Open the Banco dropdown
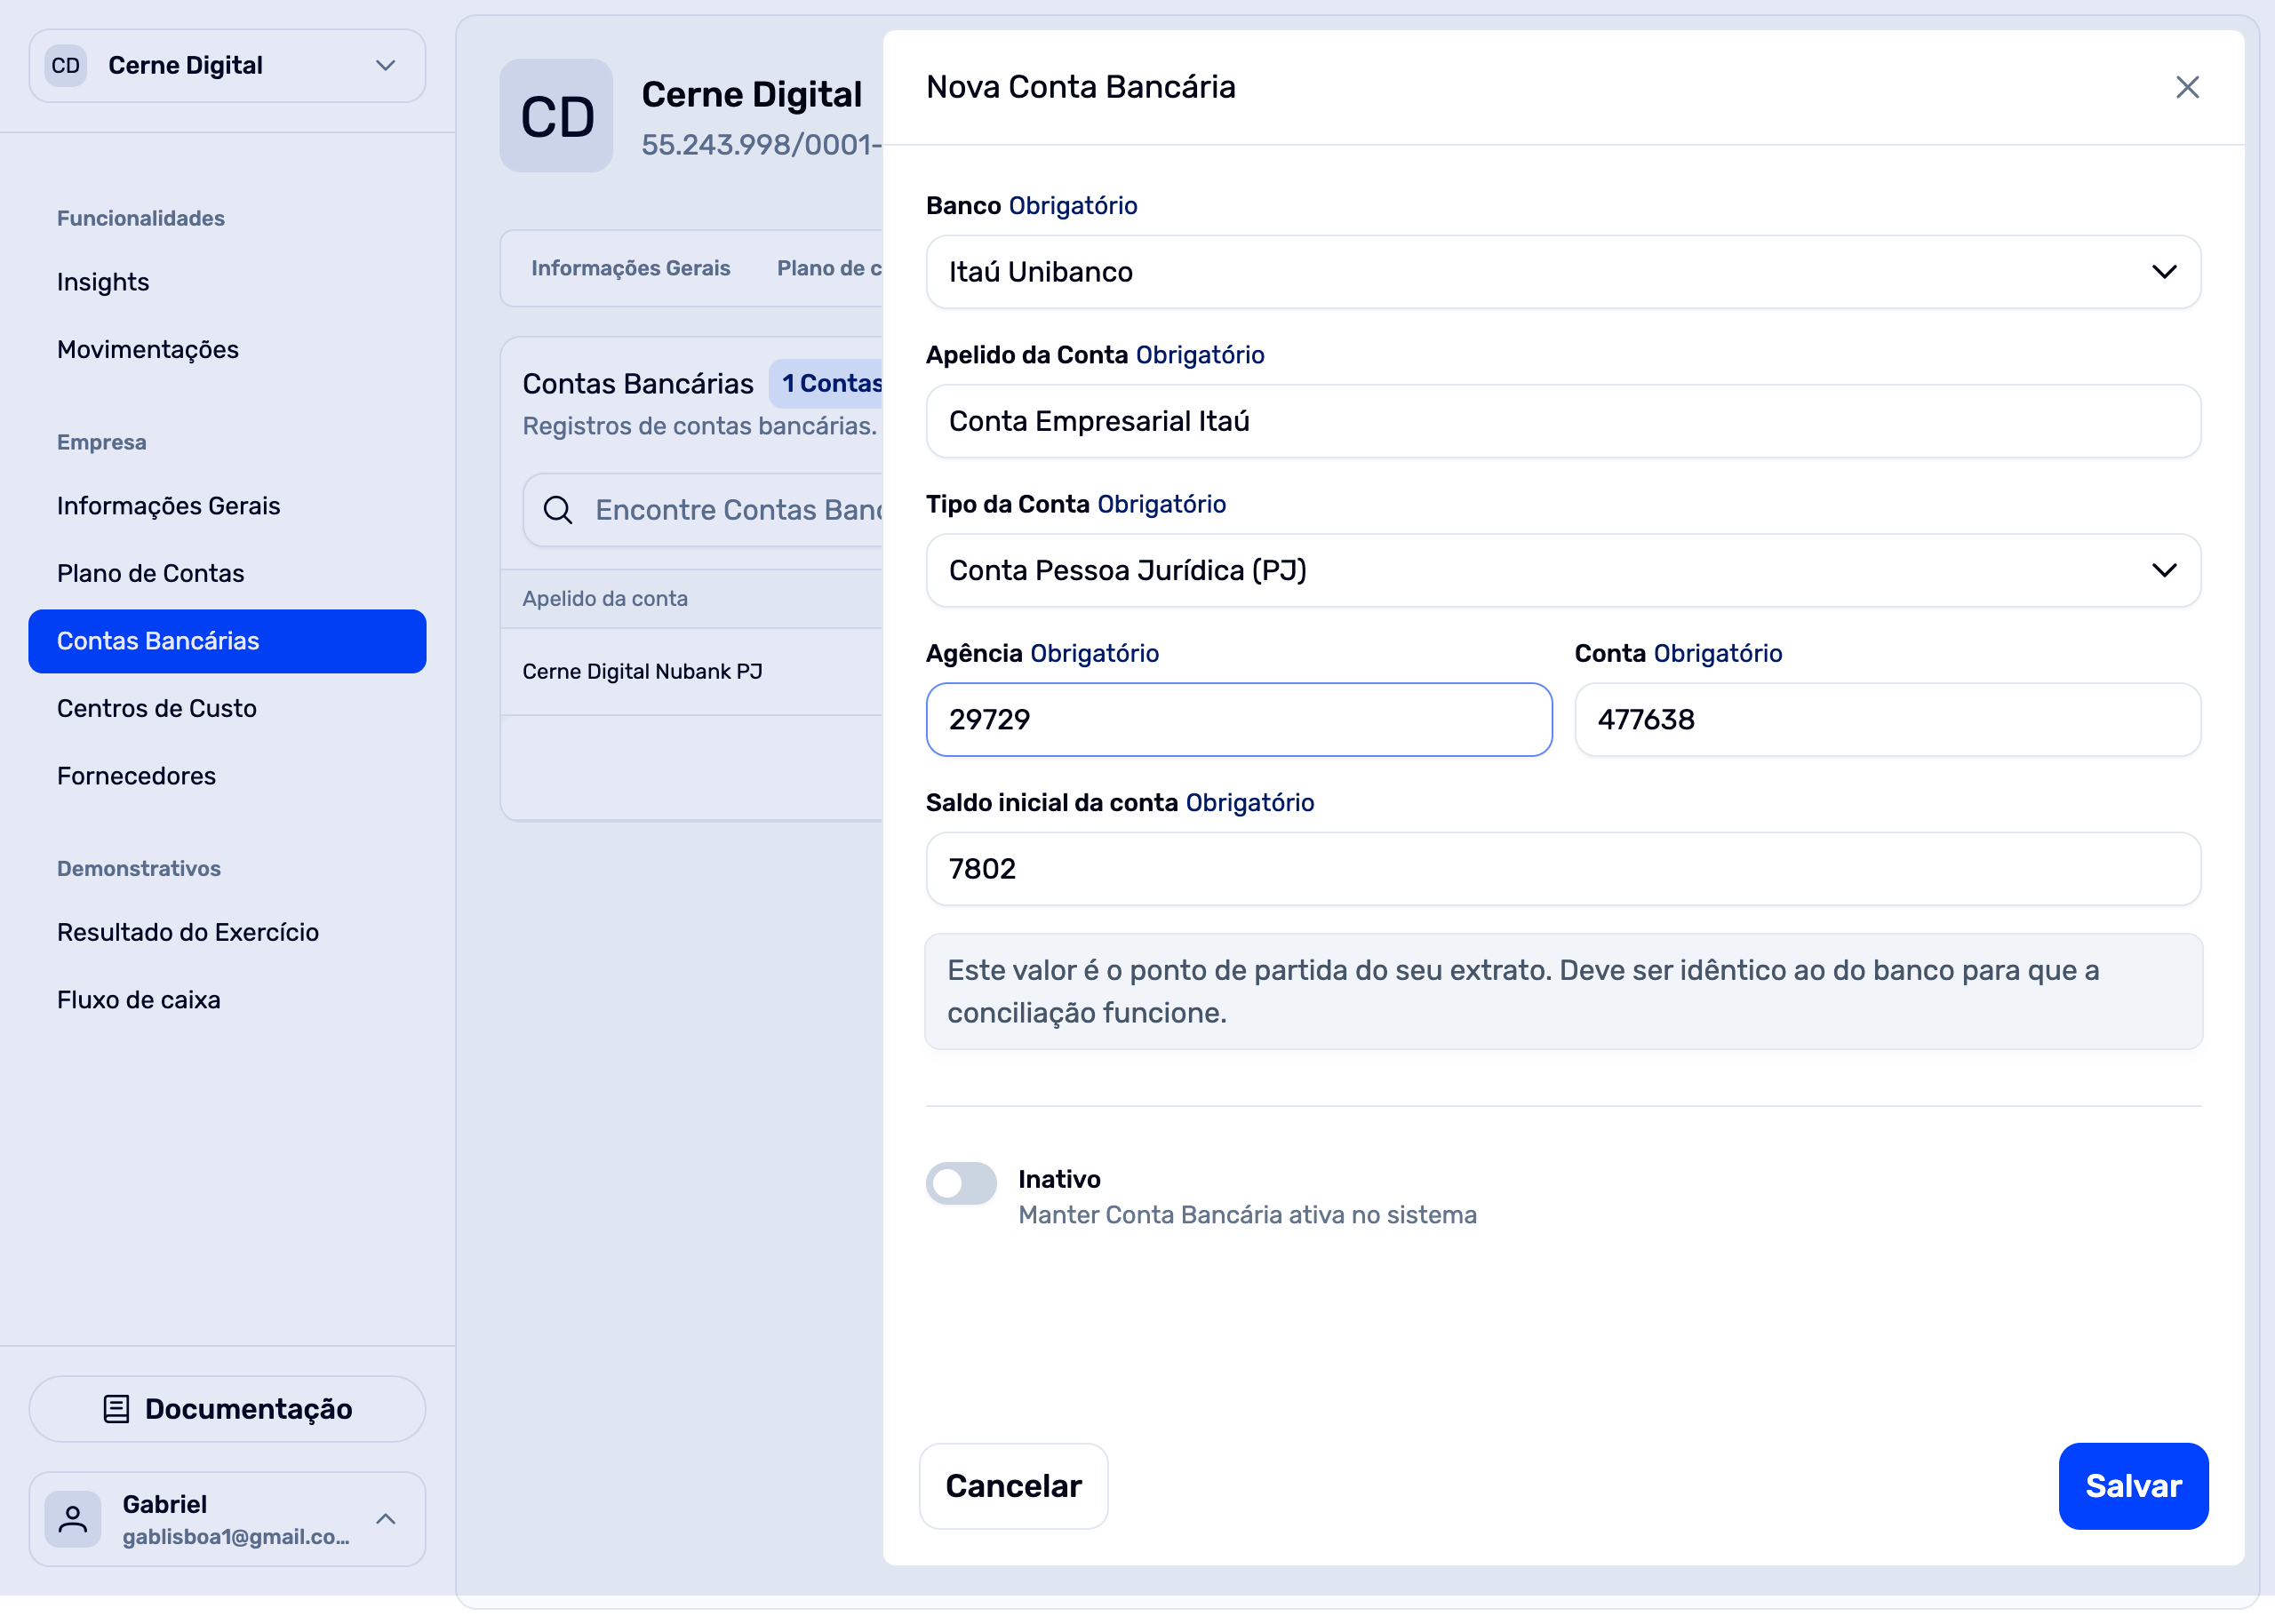 tap(1562, 272)
